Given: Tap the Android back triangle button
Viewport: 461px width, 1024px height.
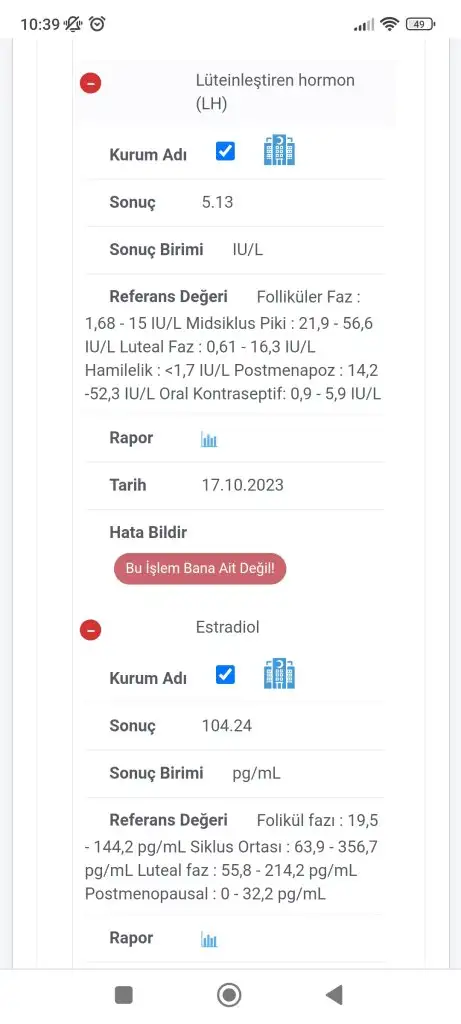Looking at the screenshot, I should click(334, 995).
